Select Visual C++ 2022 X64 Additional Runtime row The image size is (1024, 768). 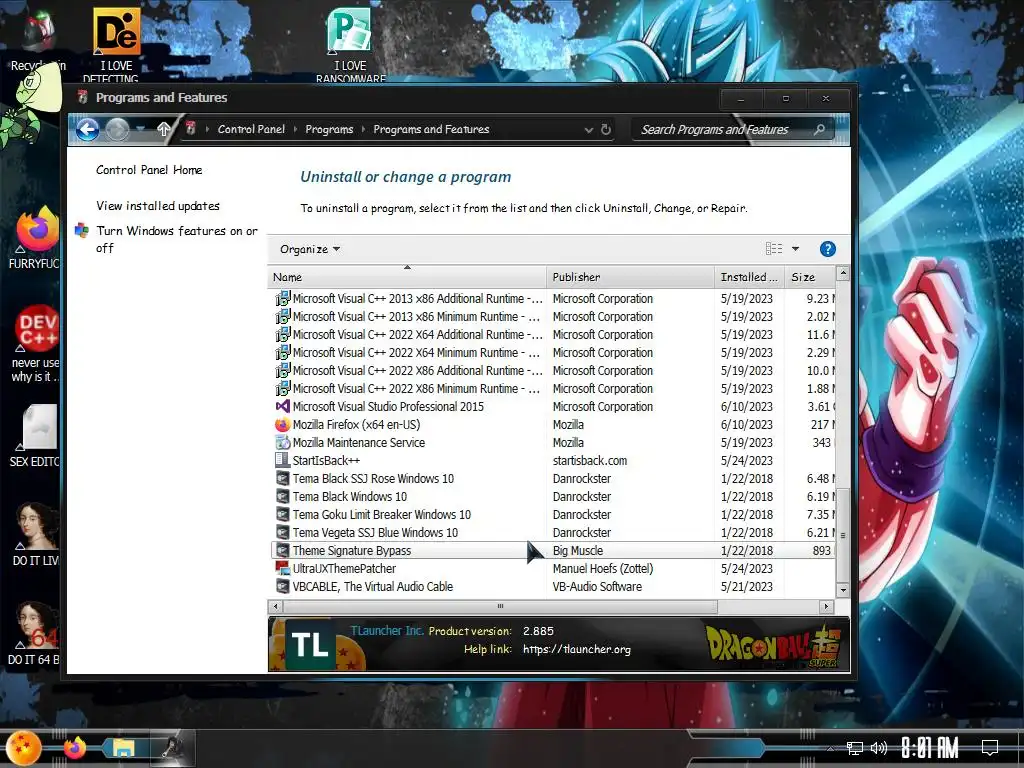552,334
